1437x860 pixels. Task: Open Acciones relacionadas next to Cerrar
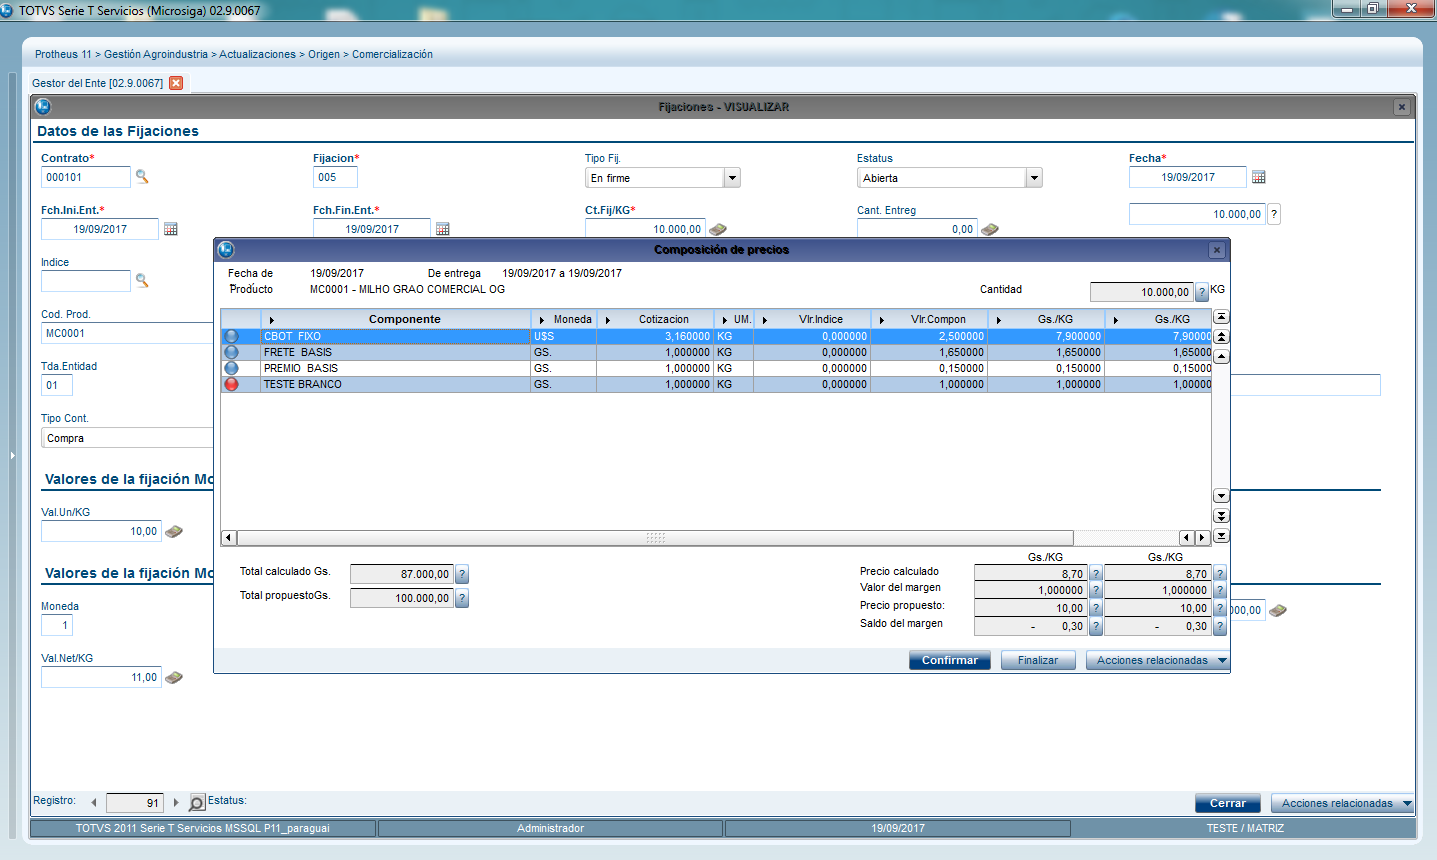click(x=1342, y=803)
